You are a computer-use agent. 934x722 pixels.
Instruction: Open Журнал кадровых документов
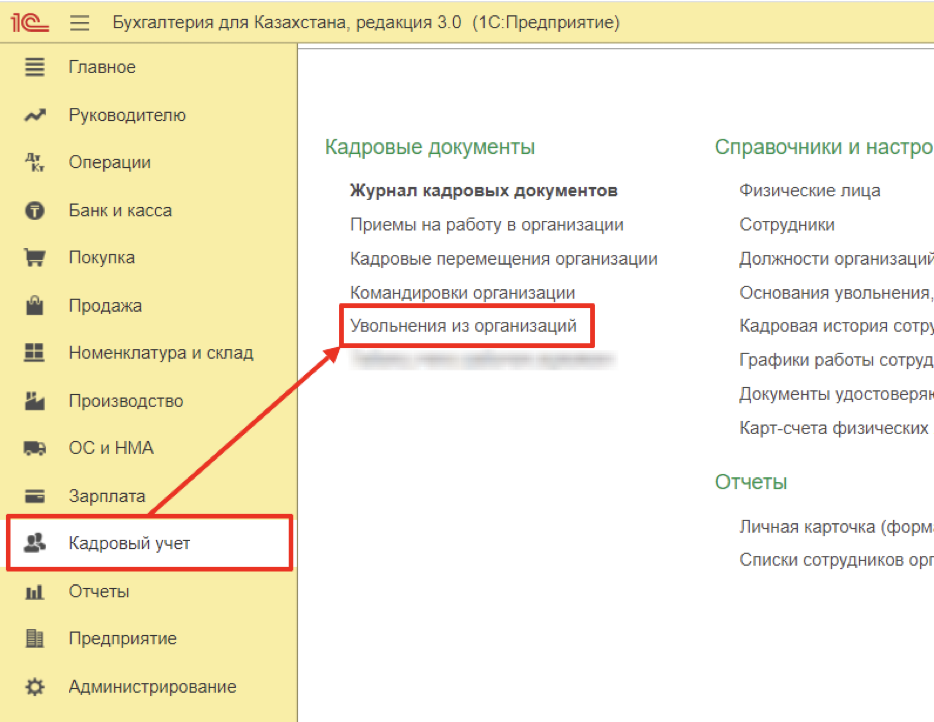click(x=483, y=190)
